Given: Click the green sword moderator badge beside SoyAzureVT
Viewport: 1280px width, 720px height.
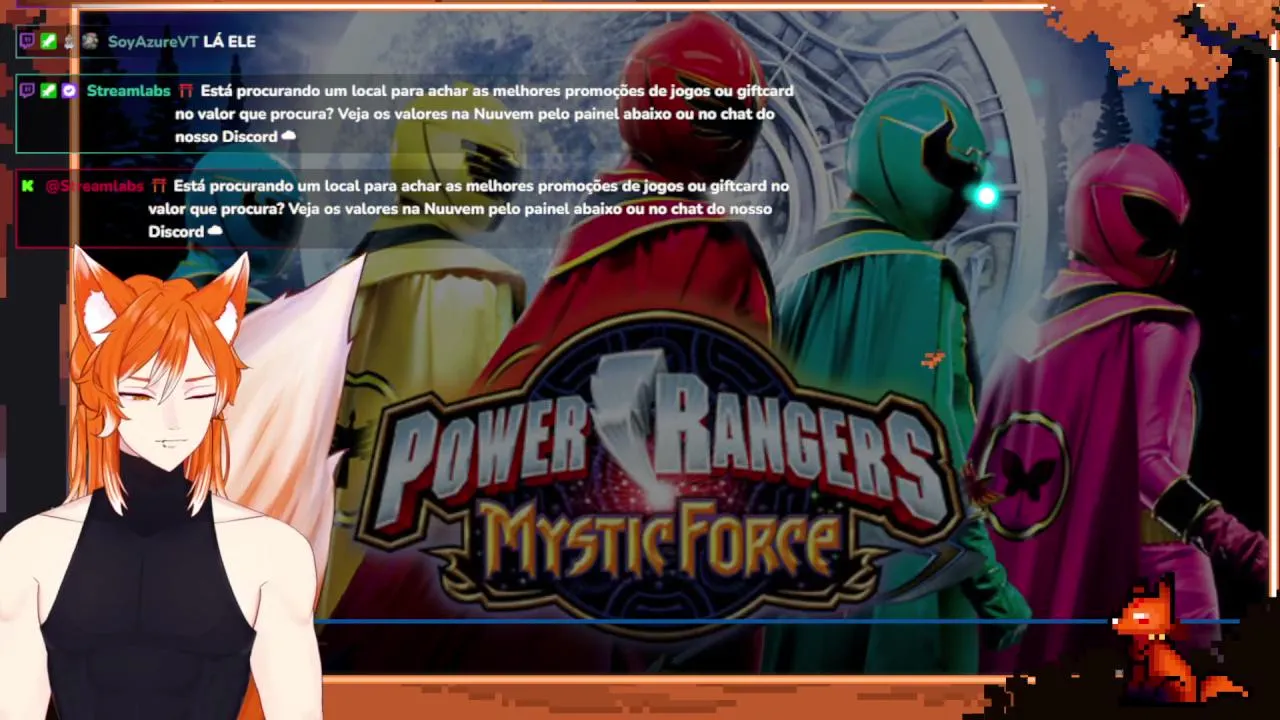Looking at the screenshot, I should tap(48, 41).
